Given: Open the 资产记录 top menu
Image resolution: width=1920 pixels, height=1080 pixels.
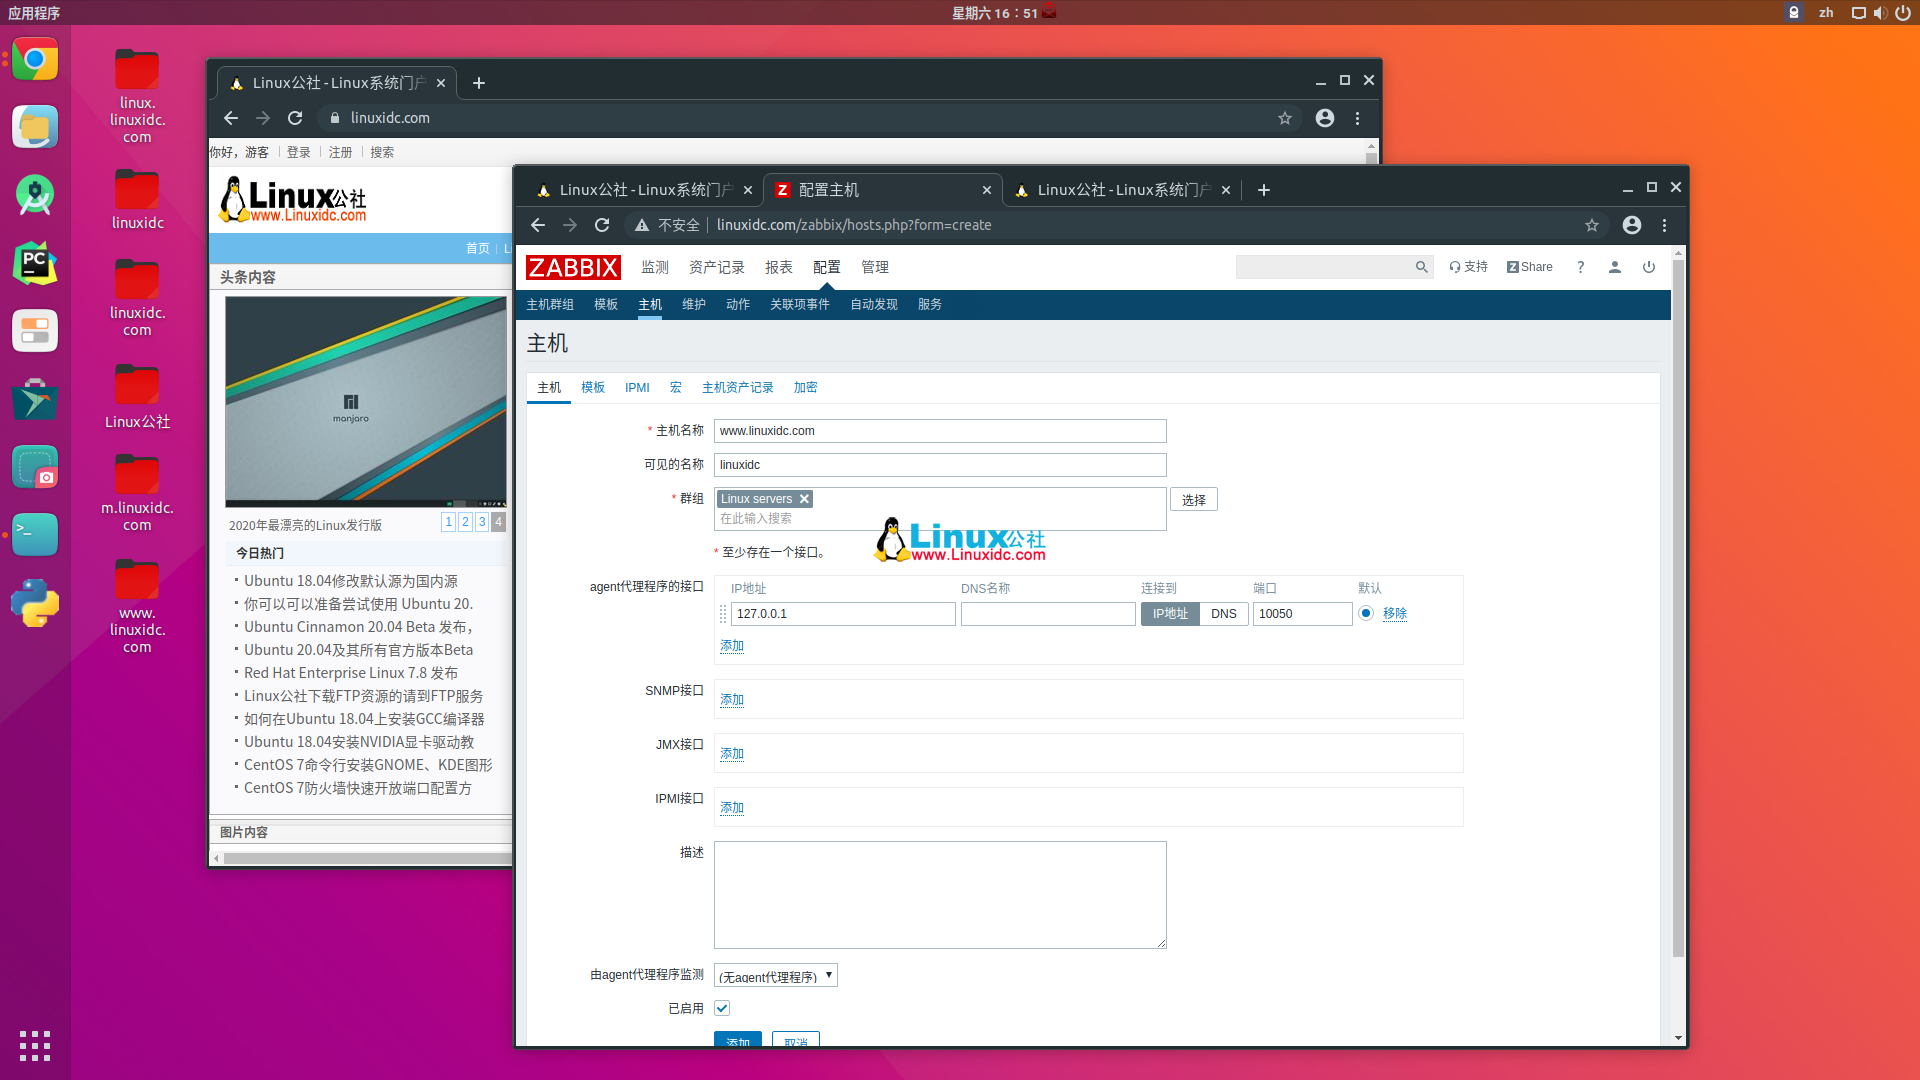Looking at the screenshot, I should click(x=716, y=267).
